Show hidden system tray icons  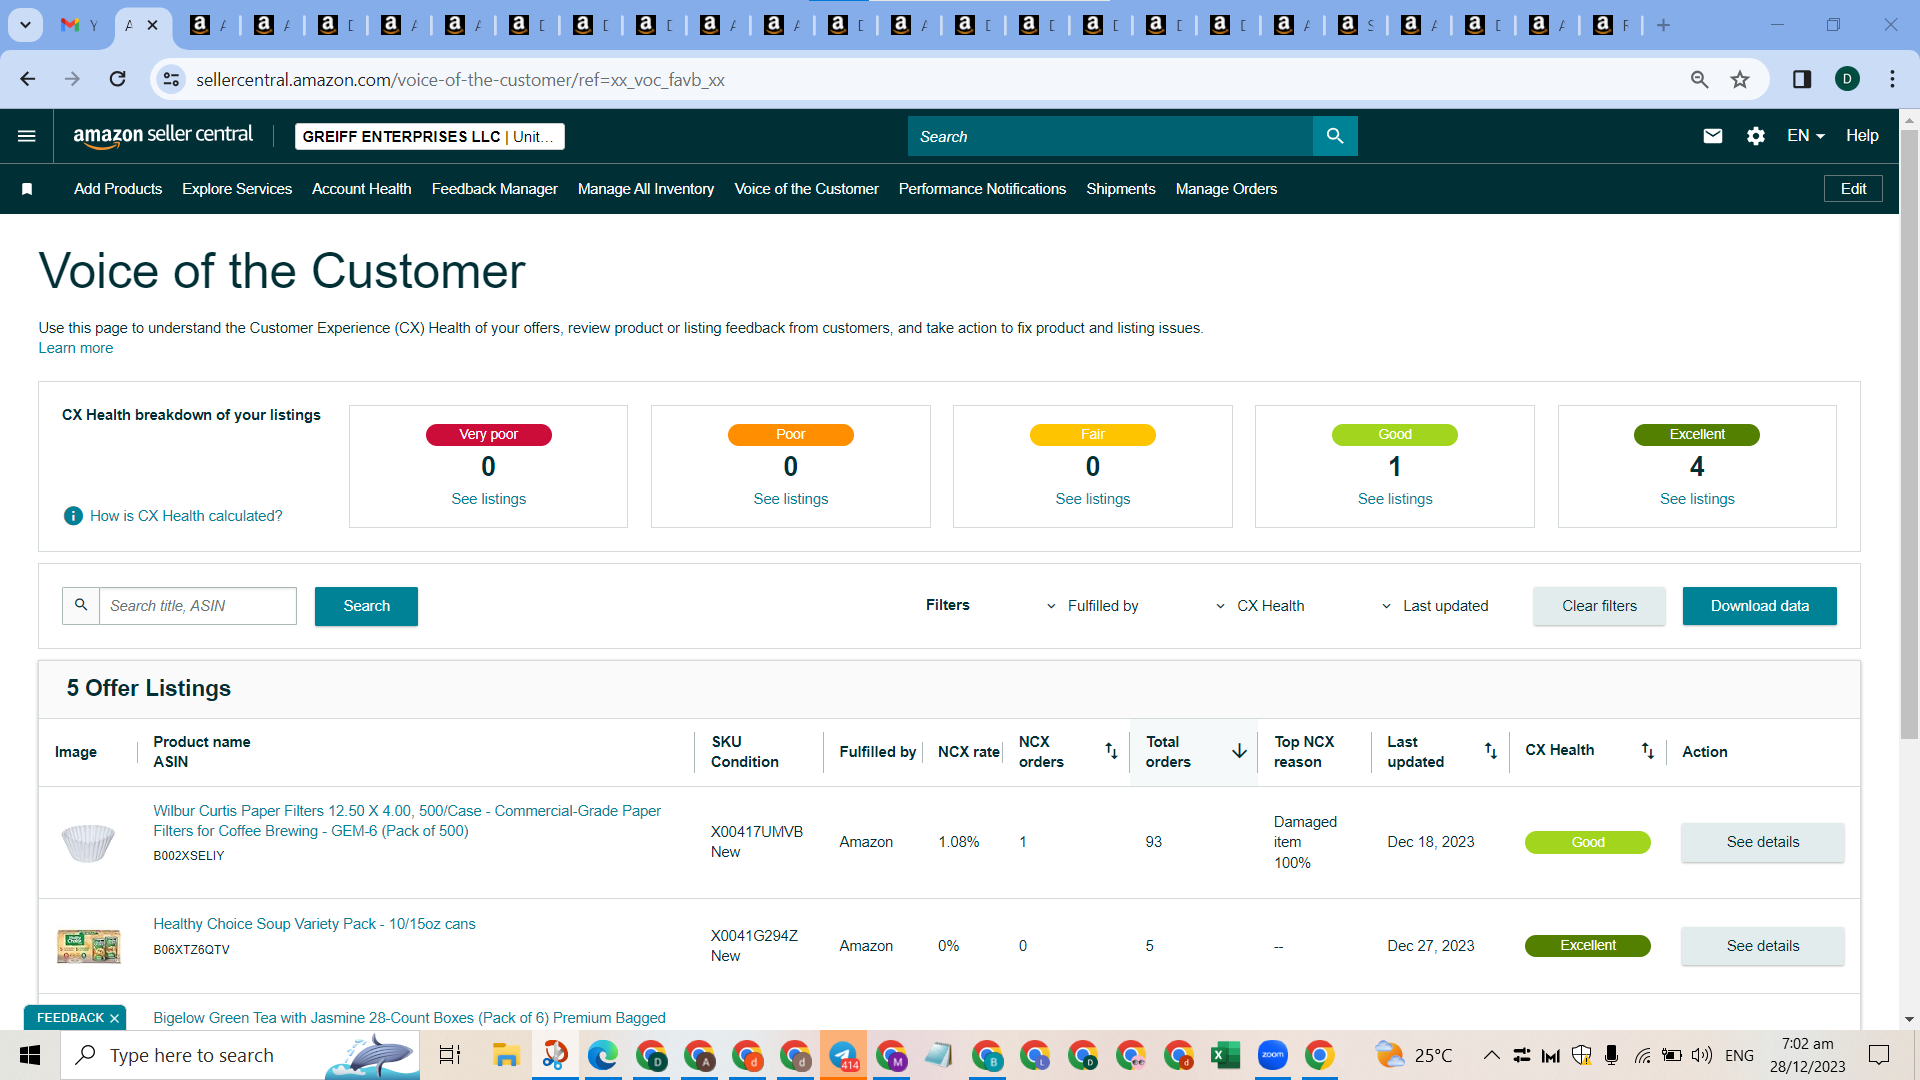click(x=1491, y=1055)
